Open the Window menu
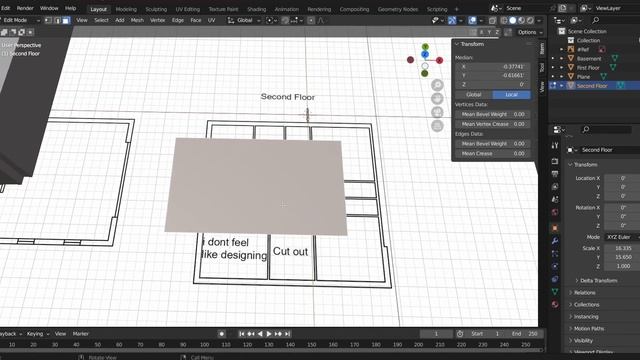The height and width of the screenshot is (360, 640). (49, 8)
